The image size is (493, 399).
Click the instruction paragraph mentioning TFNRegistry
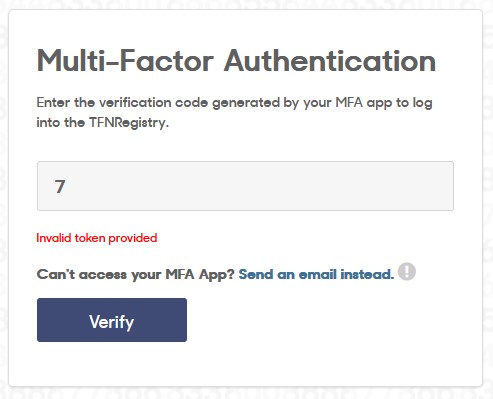(x=234, y=113)
